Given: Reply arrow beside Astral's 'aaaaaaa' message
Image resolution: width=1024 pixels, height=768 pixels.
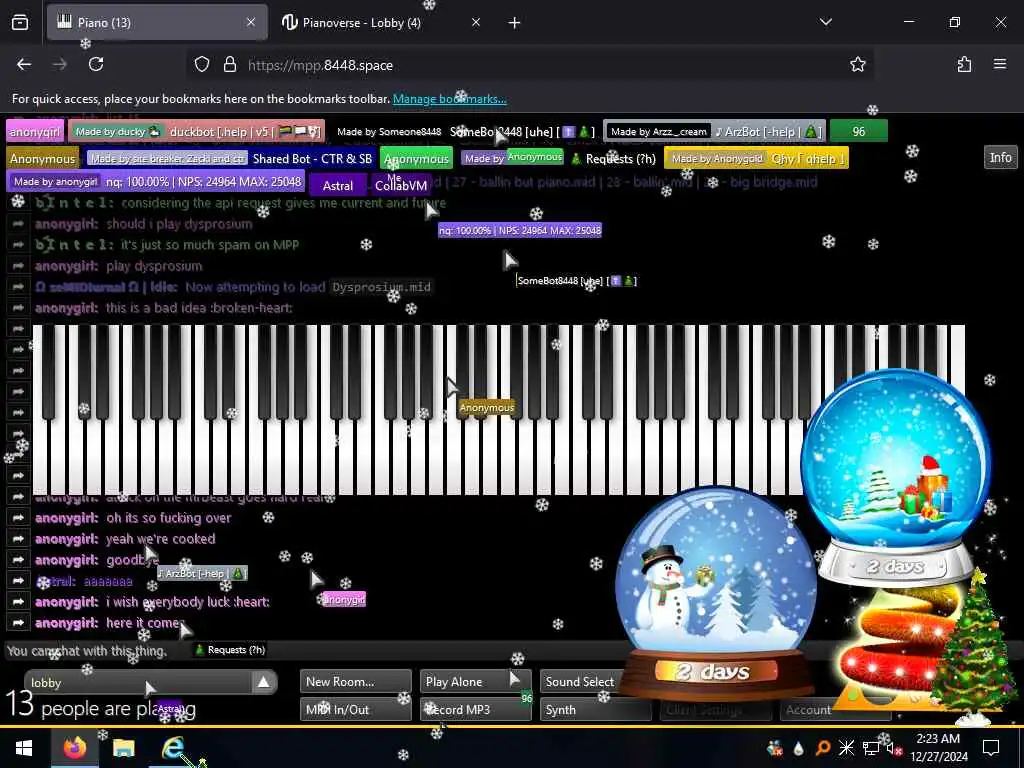Looking at the screenshot, I should tap(18, 581).
